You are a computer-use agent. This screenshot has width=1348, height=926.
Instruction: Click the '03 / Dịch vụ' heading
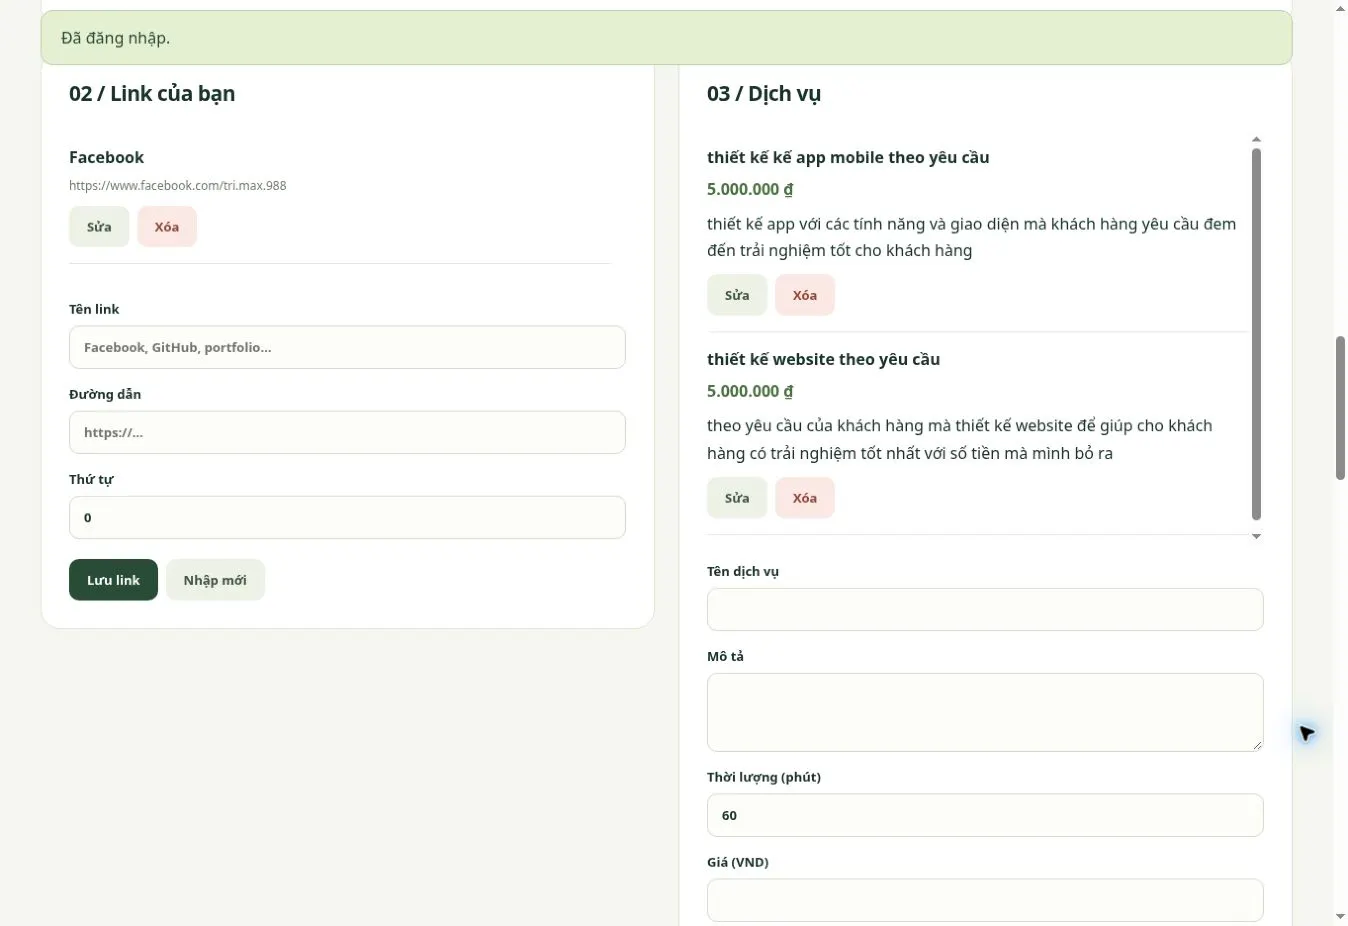pos(764,94)
